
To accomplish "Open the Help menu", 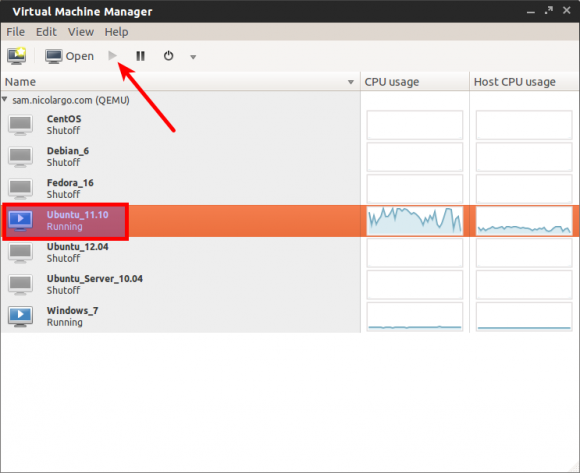I will pyautogui.click(x=116, y=32).
